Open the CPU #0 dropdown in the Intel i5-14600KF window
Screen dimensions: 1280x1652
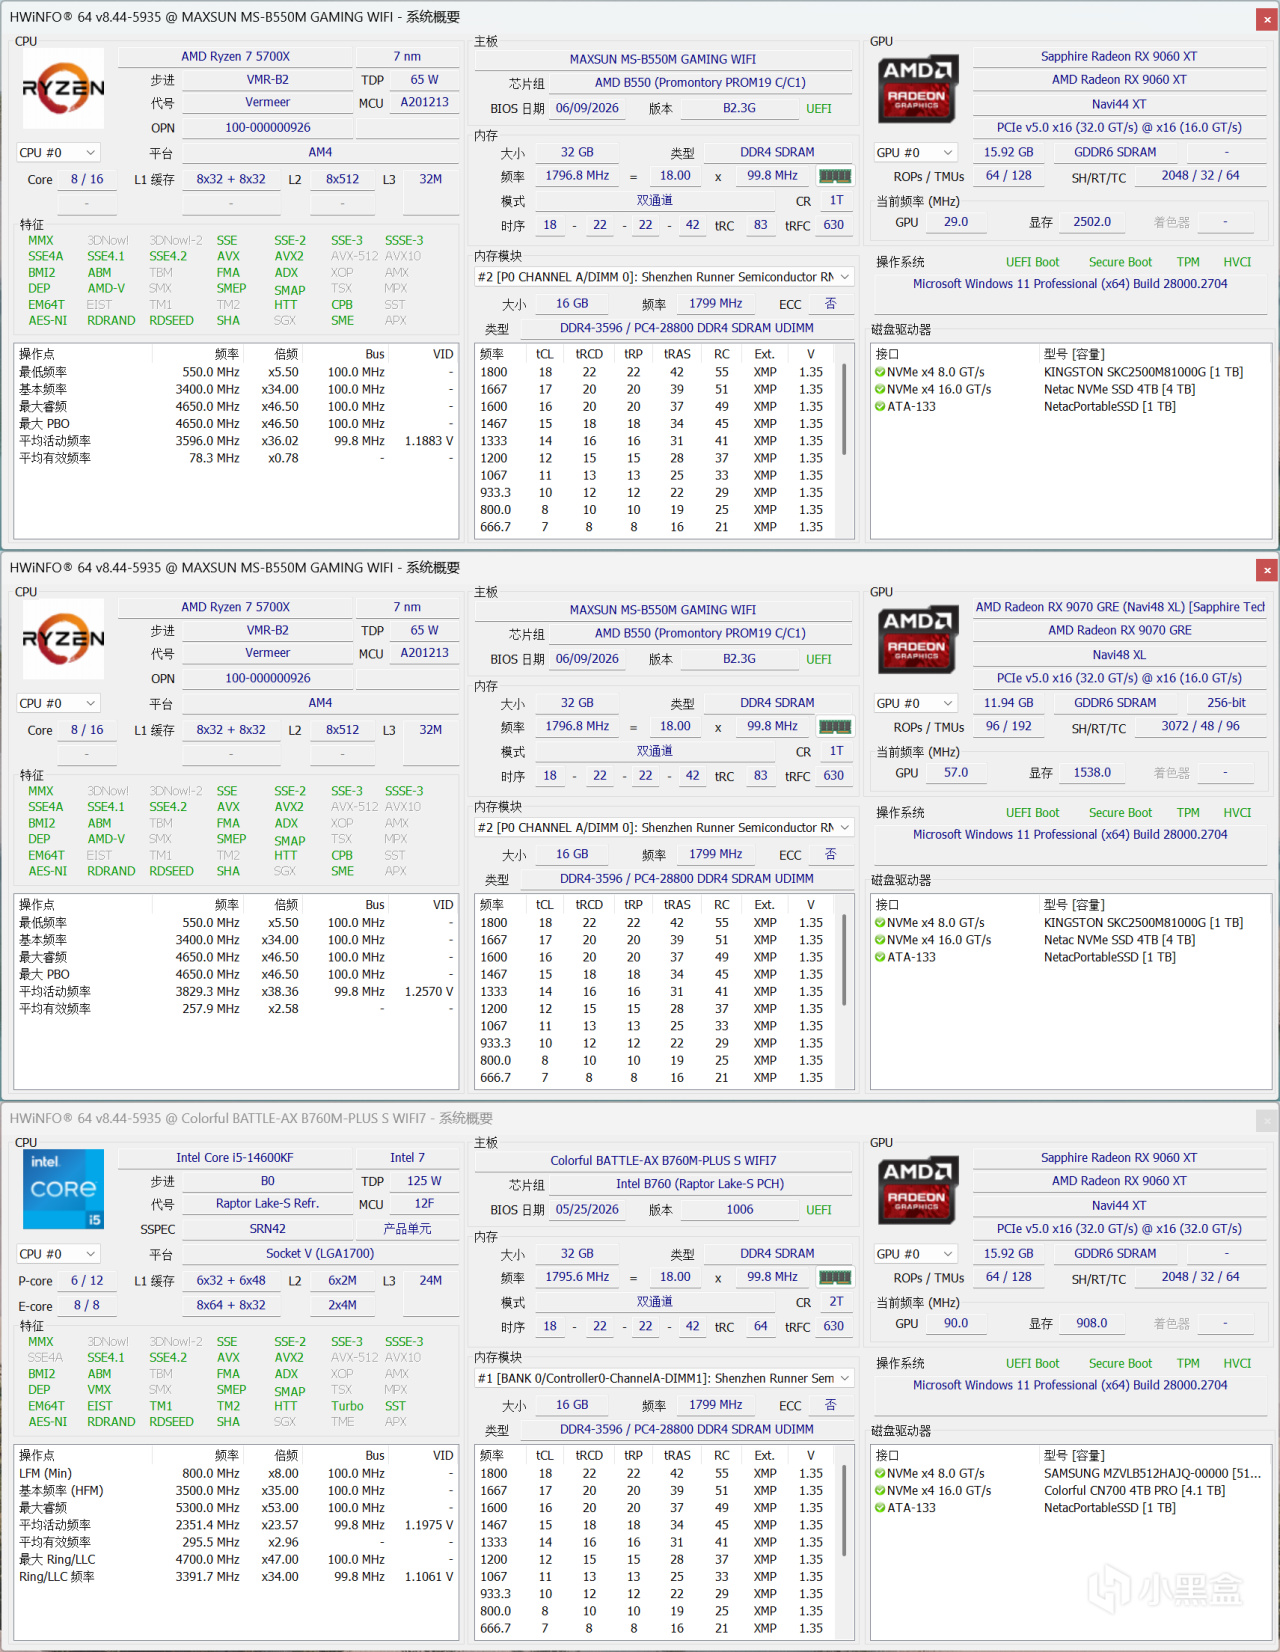59,1254
